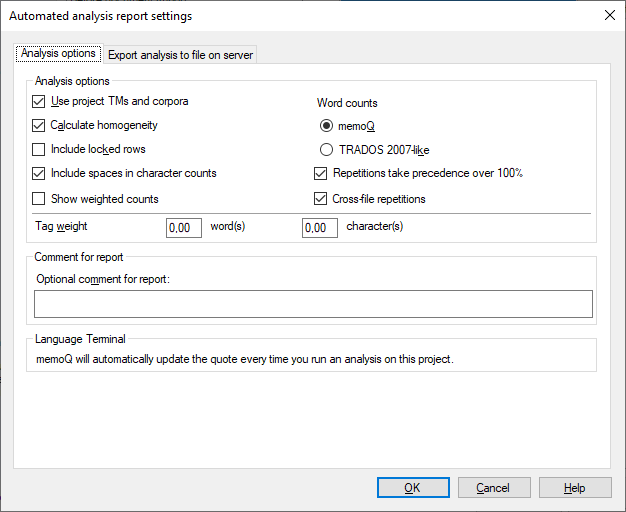
Task: Close the Automated analysis report settings dialog
Action: (609, 15)
